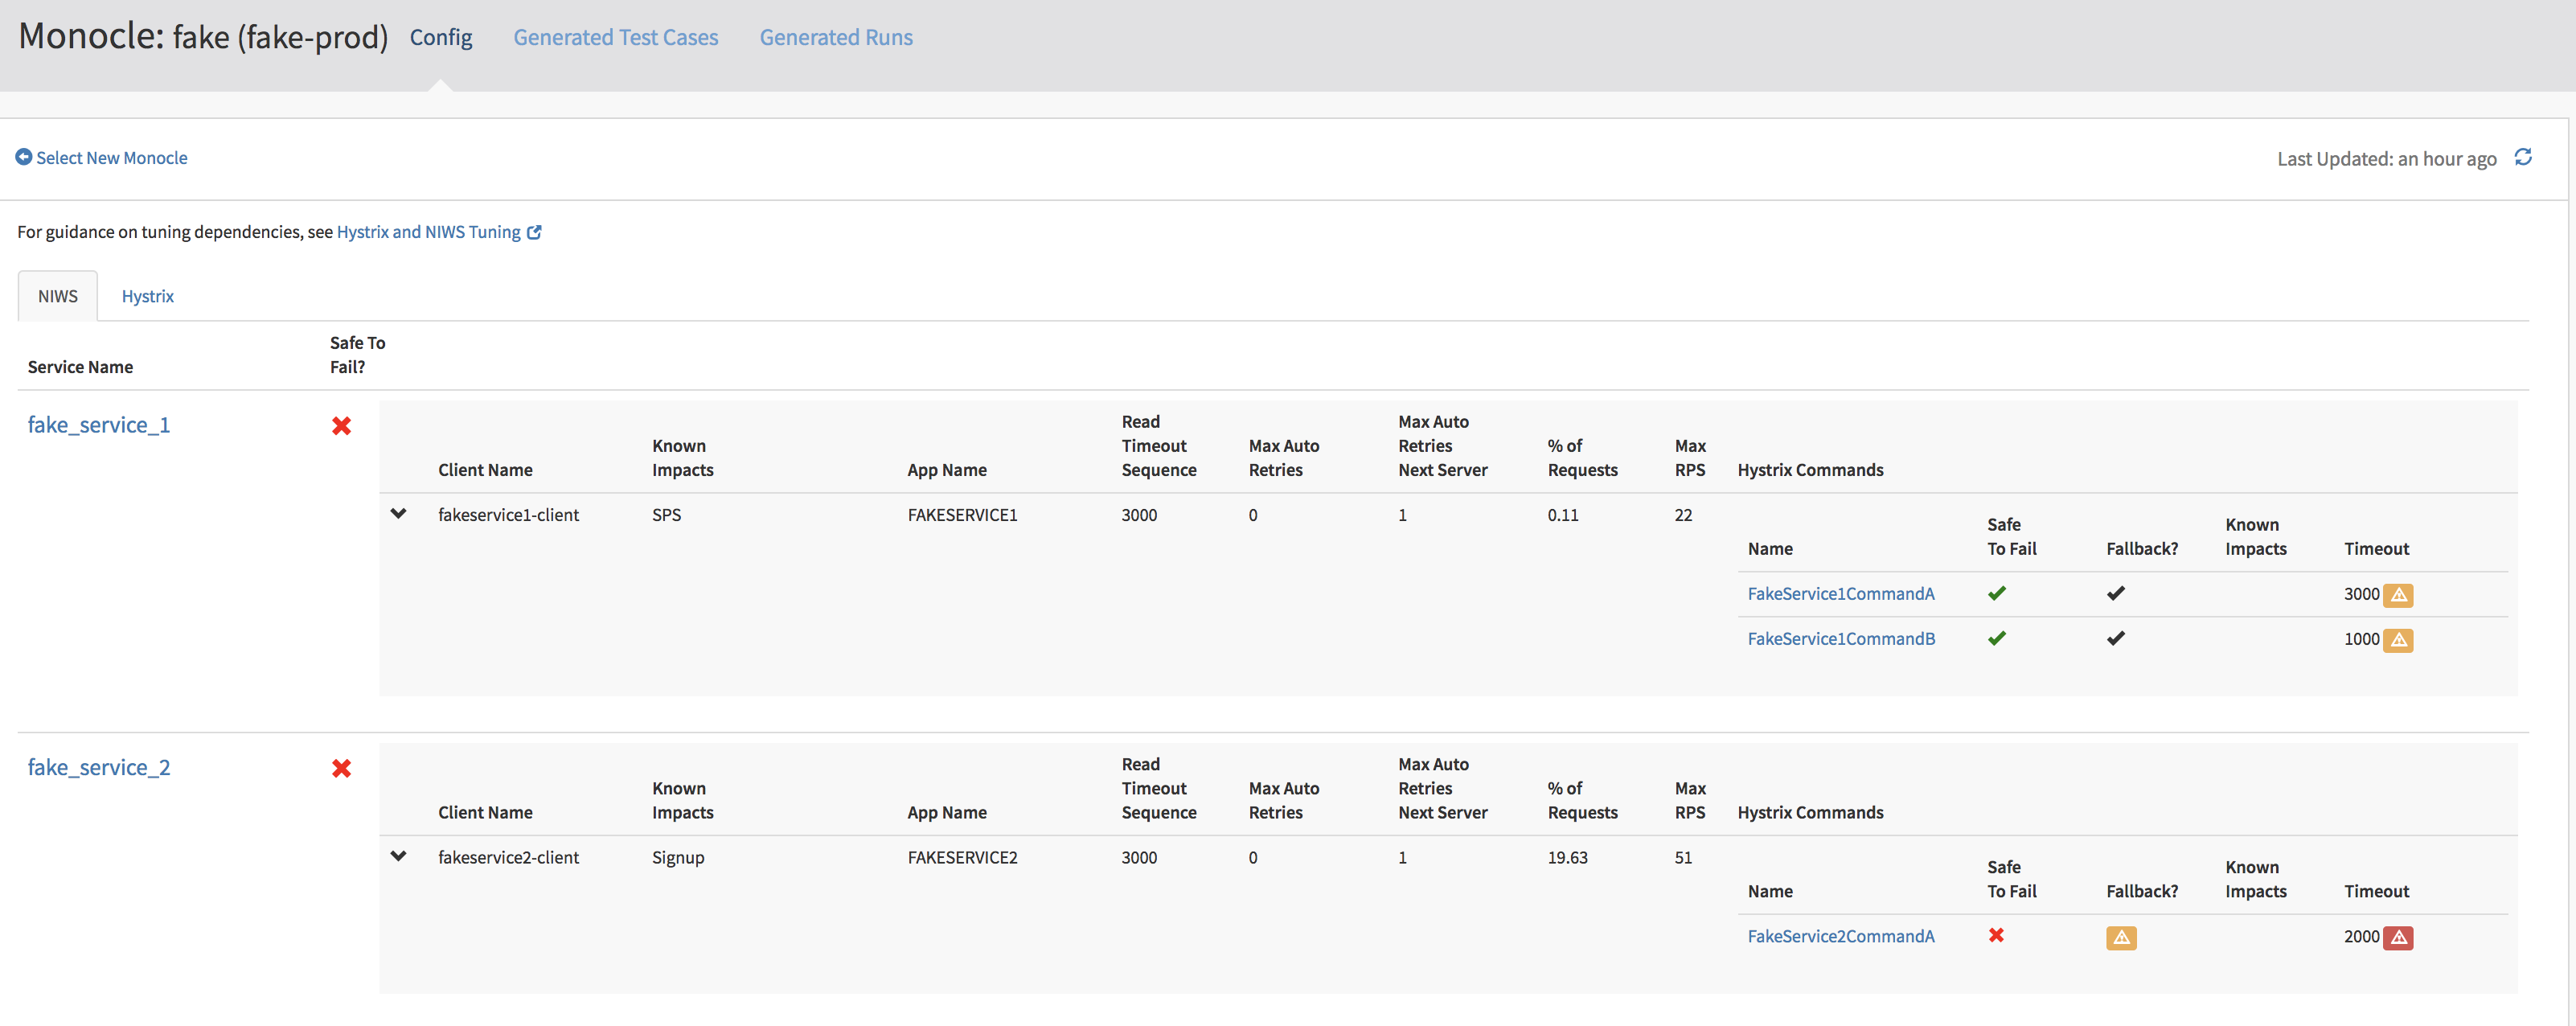The image size is (2576, 1026).
Task: Click the external link icon after Hystrix and NIWS Tuning
Action: 534,232
